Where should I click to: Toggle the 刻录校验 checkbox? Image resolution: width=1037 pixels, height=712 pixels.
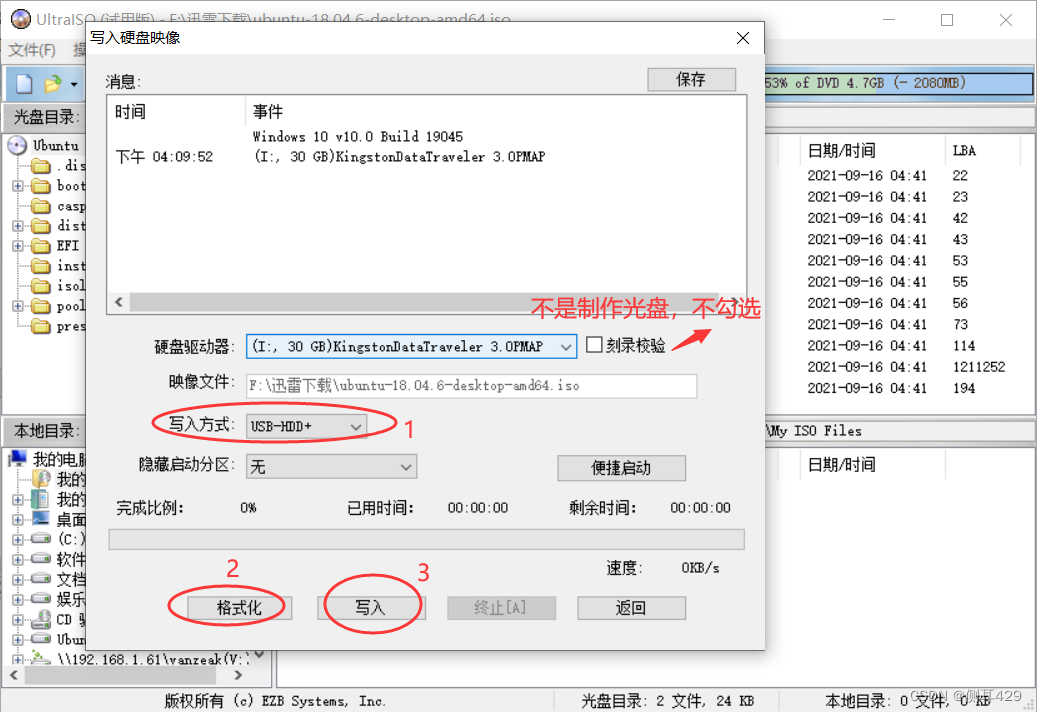pos(594,344)
